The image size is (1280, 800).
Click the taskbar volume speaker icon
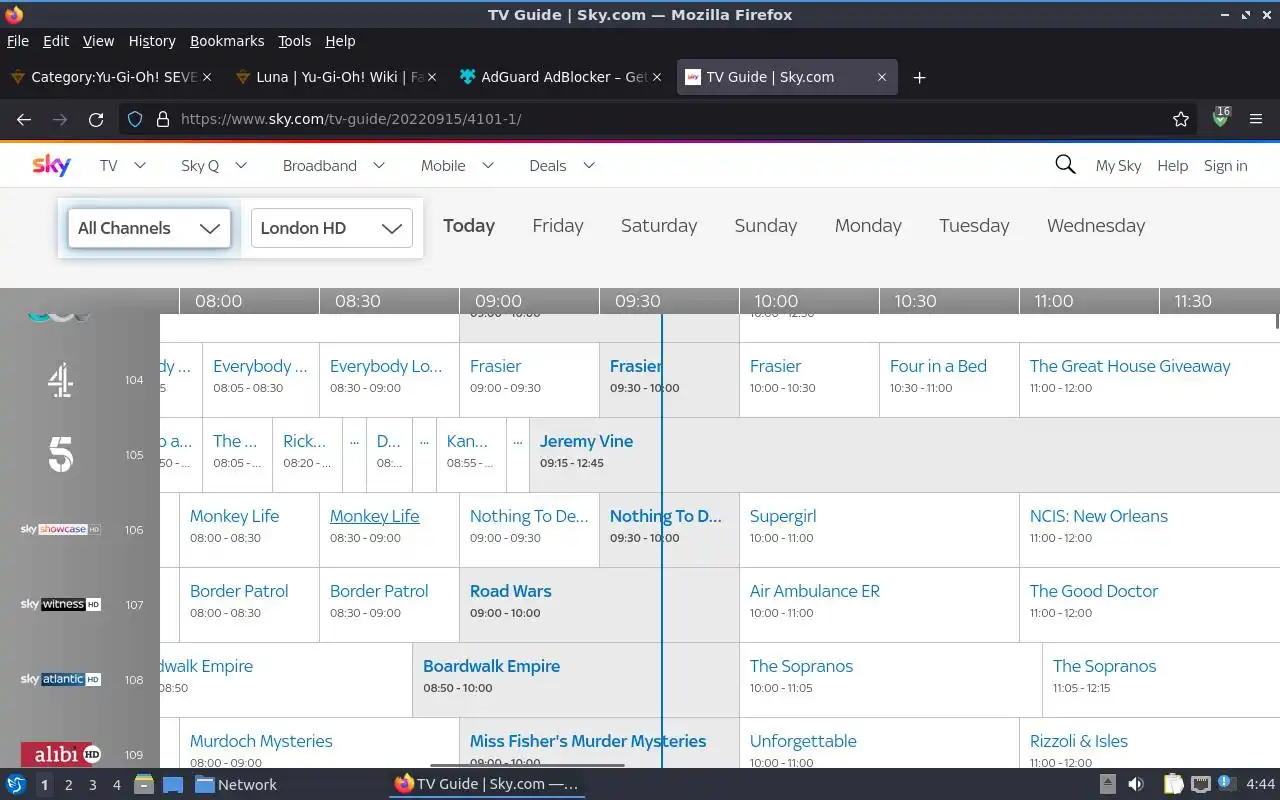[x=1136, y=784]
